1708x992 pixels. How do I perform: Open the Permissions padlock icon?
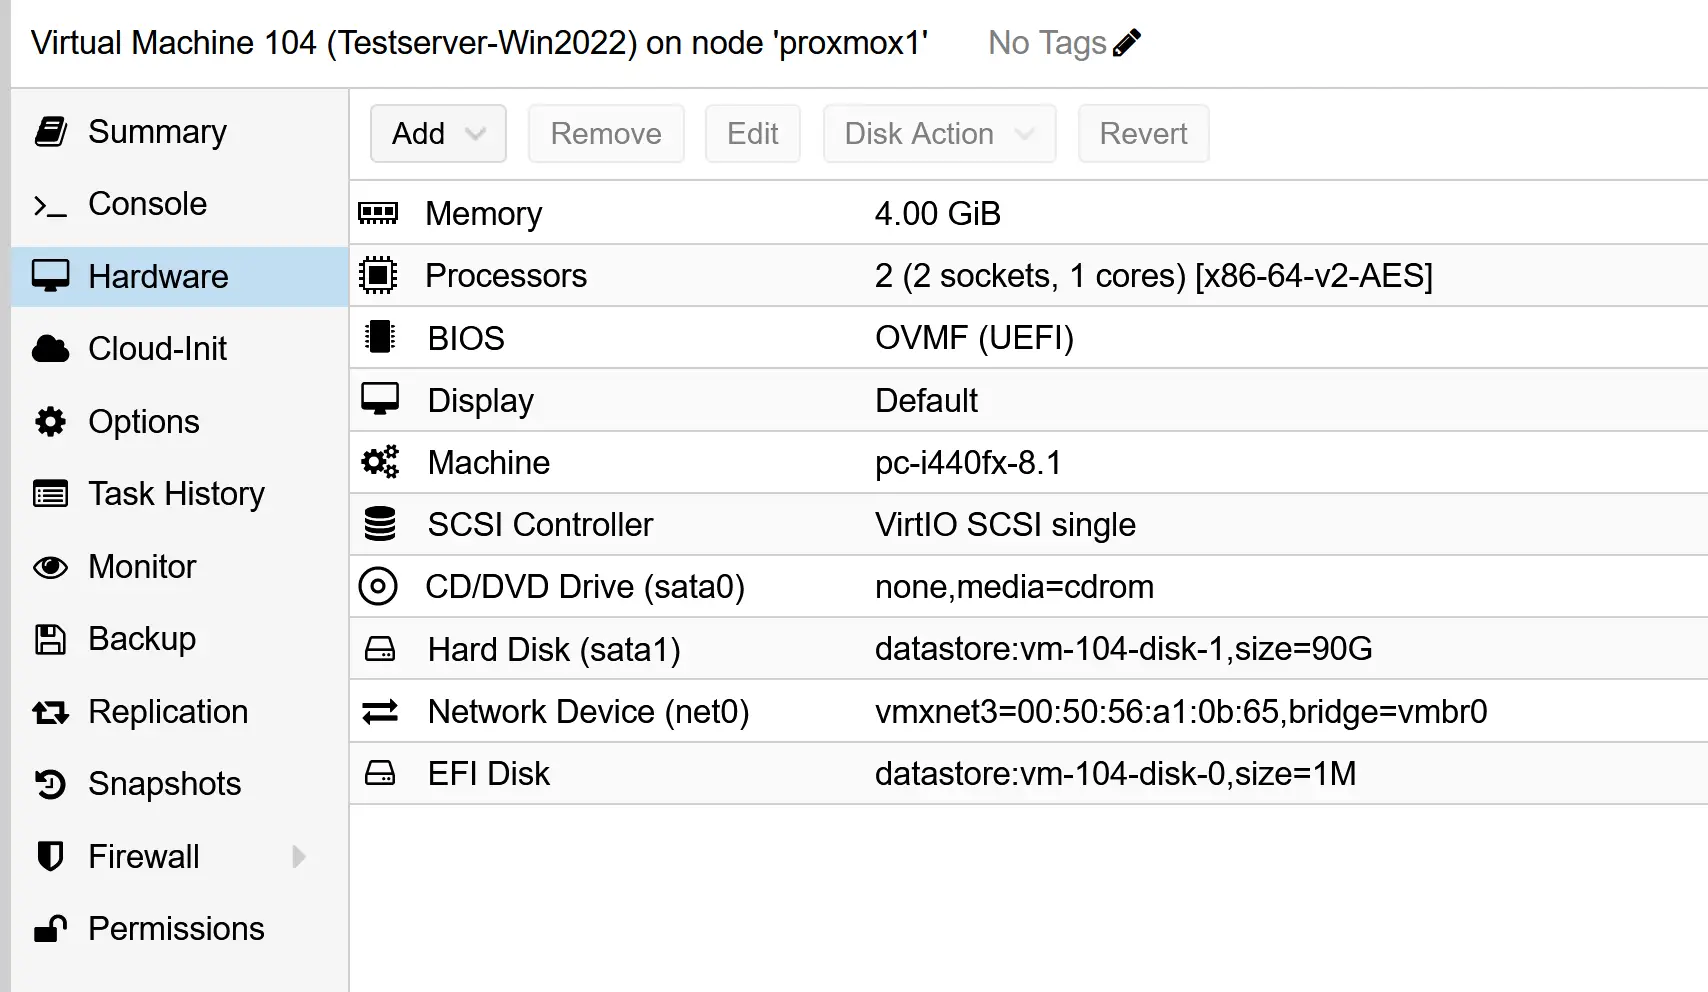click(x=51, y=929)
